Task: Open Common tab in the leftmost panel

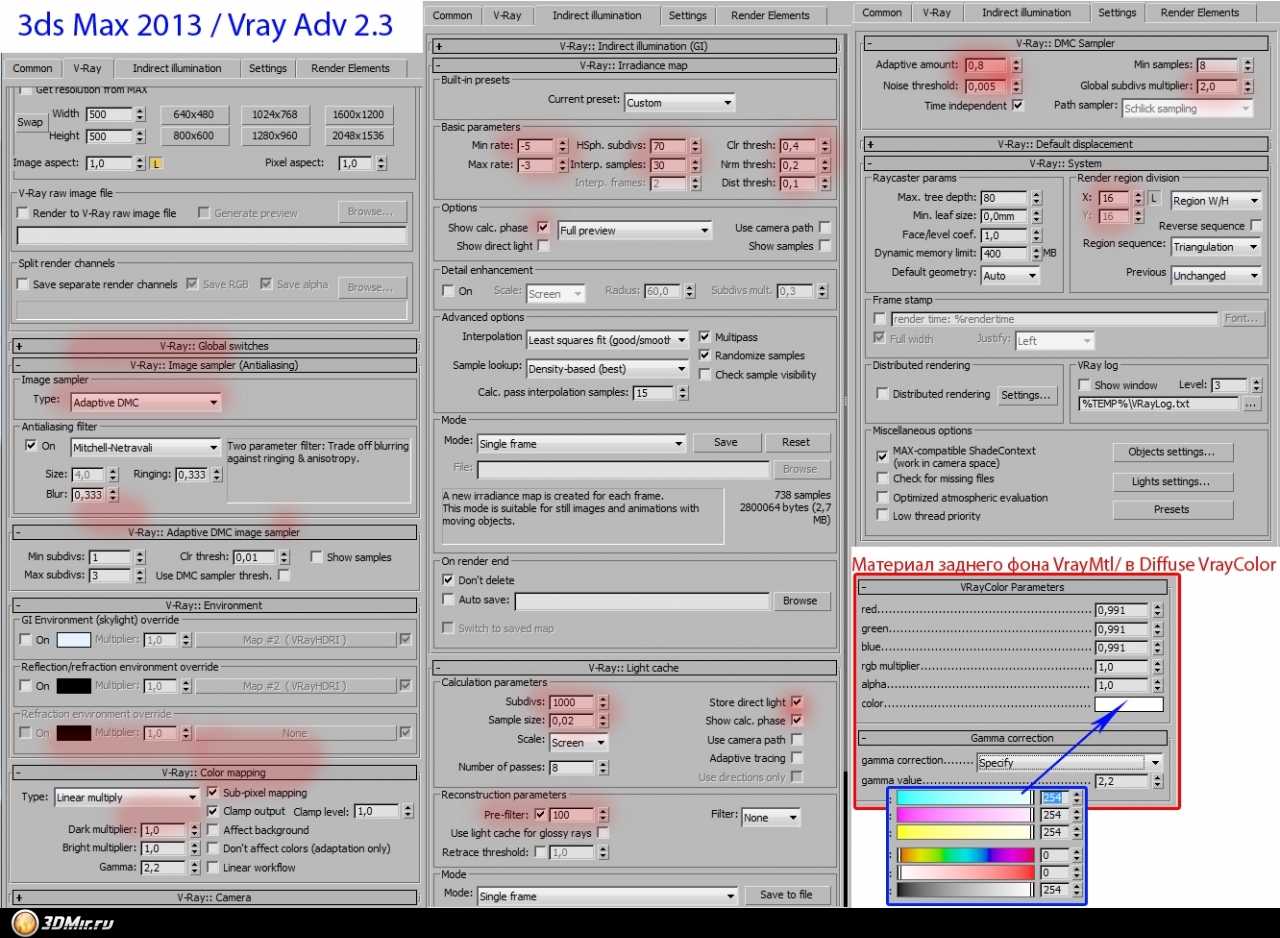Action: [32, 68]
